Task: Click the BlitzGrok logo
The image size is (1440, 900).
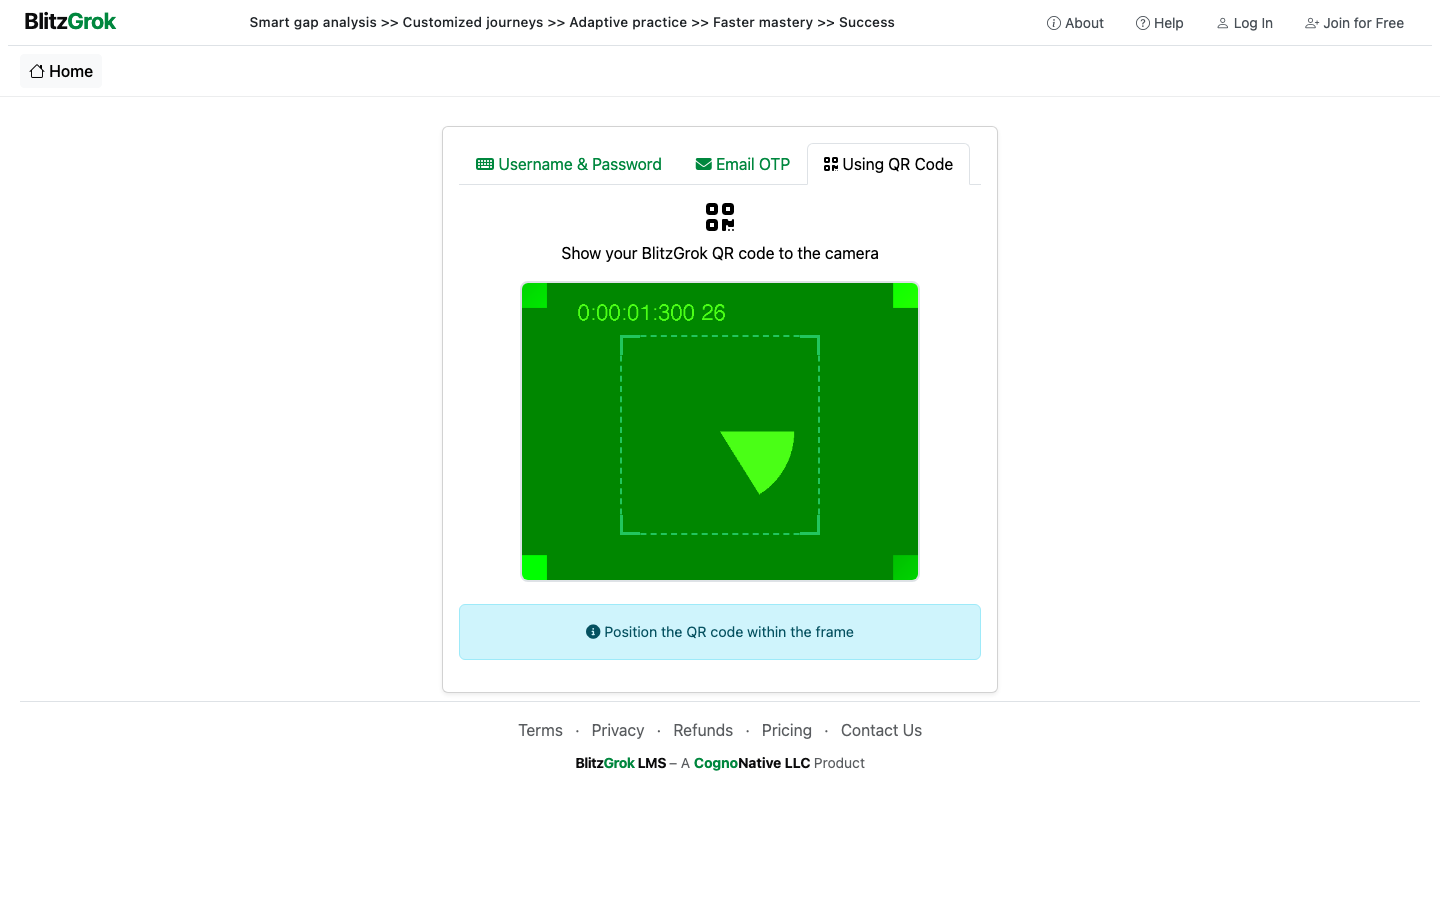Action: pos(70,22)
